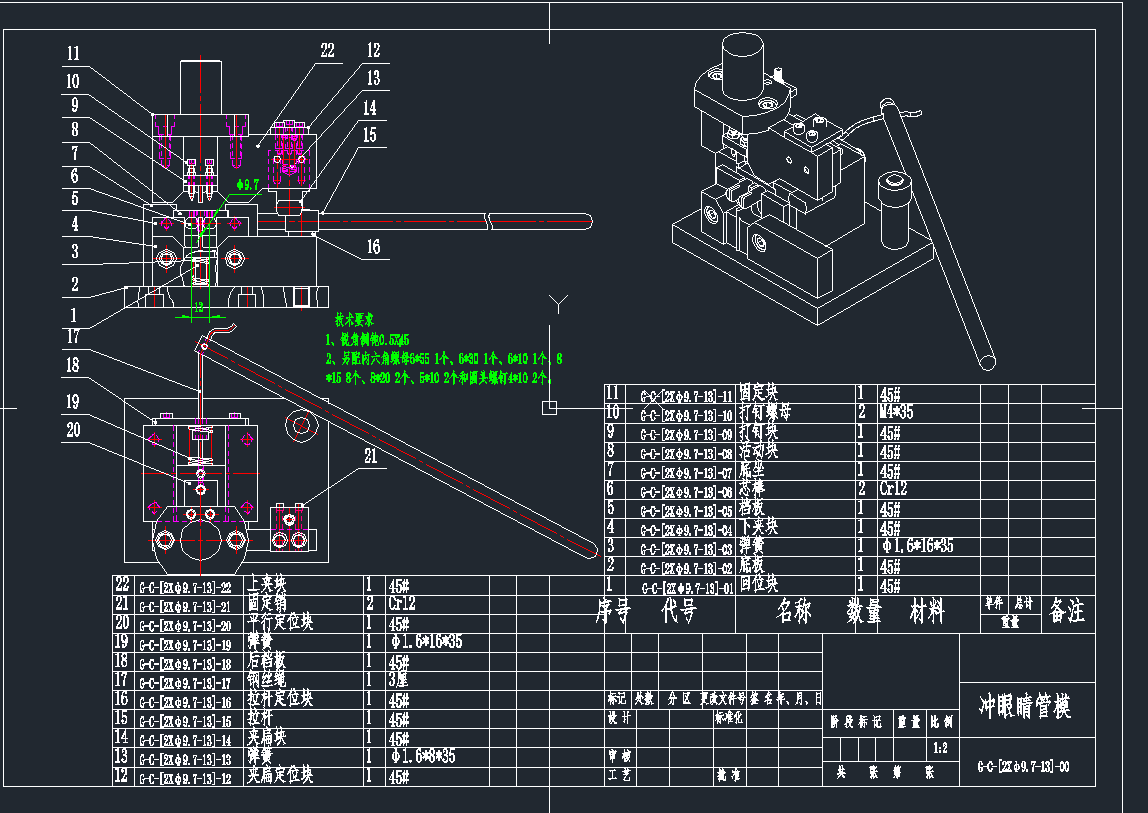Select the 芯棒 name cell in parts list
This screenshot has width=1148, height=813.
click(758, 489)
